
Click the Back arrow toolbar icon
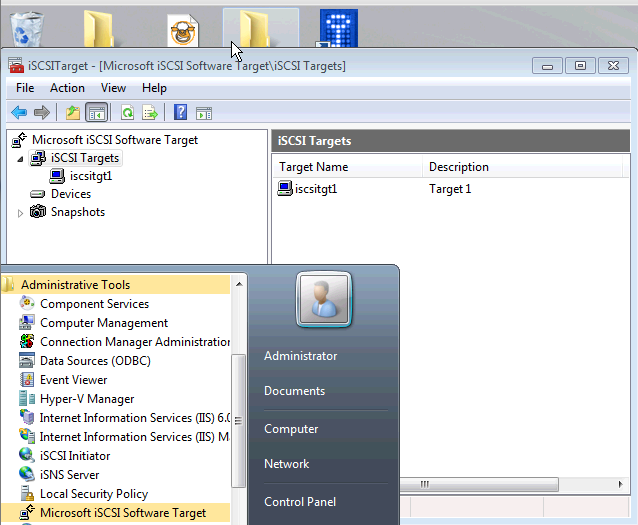coord(18,113)
